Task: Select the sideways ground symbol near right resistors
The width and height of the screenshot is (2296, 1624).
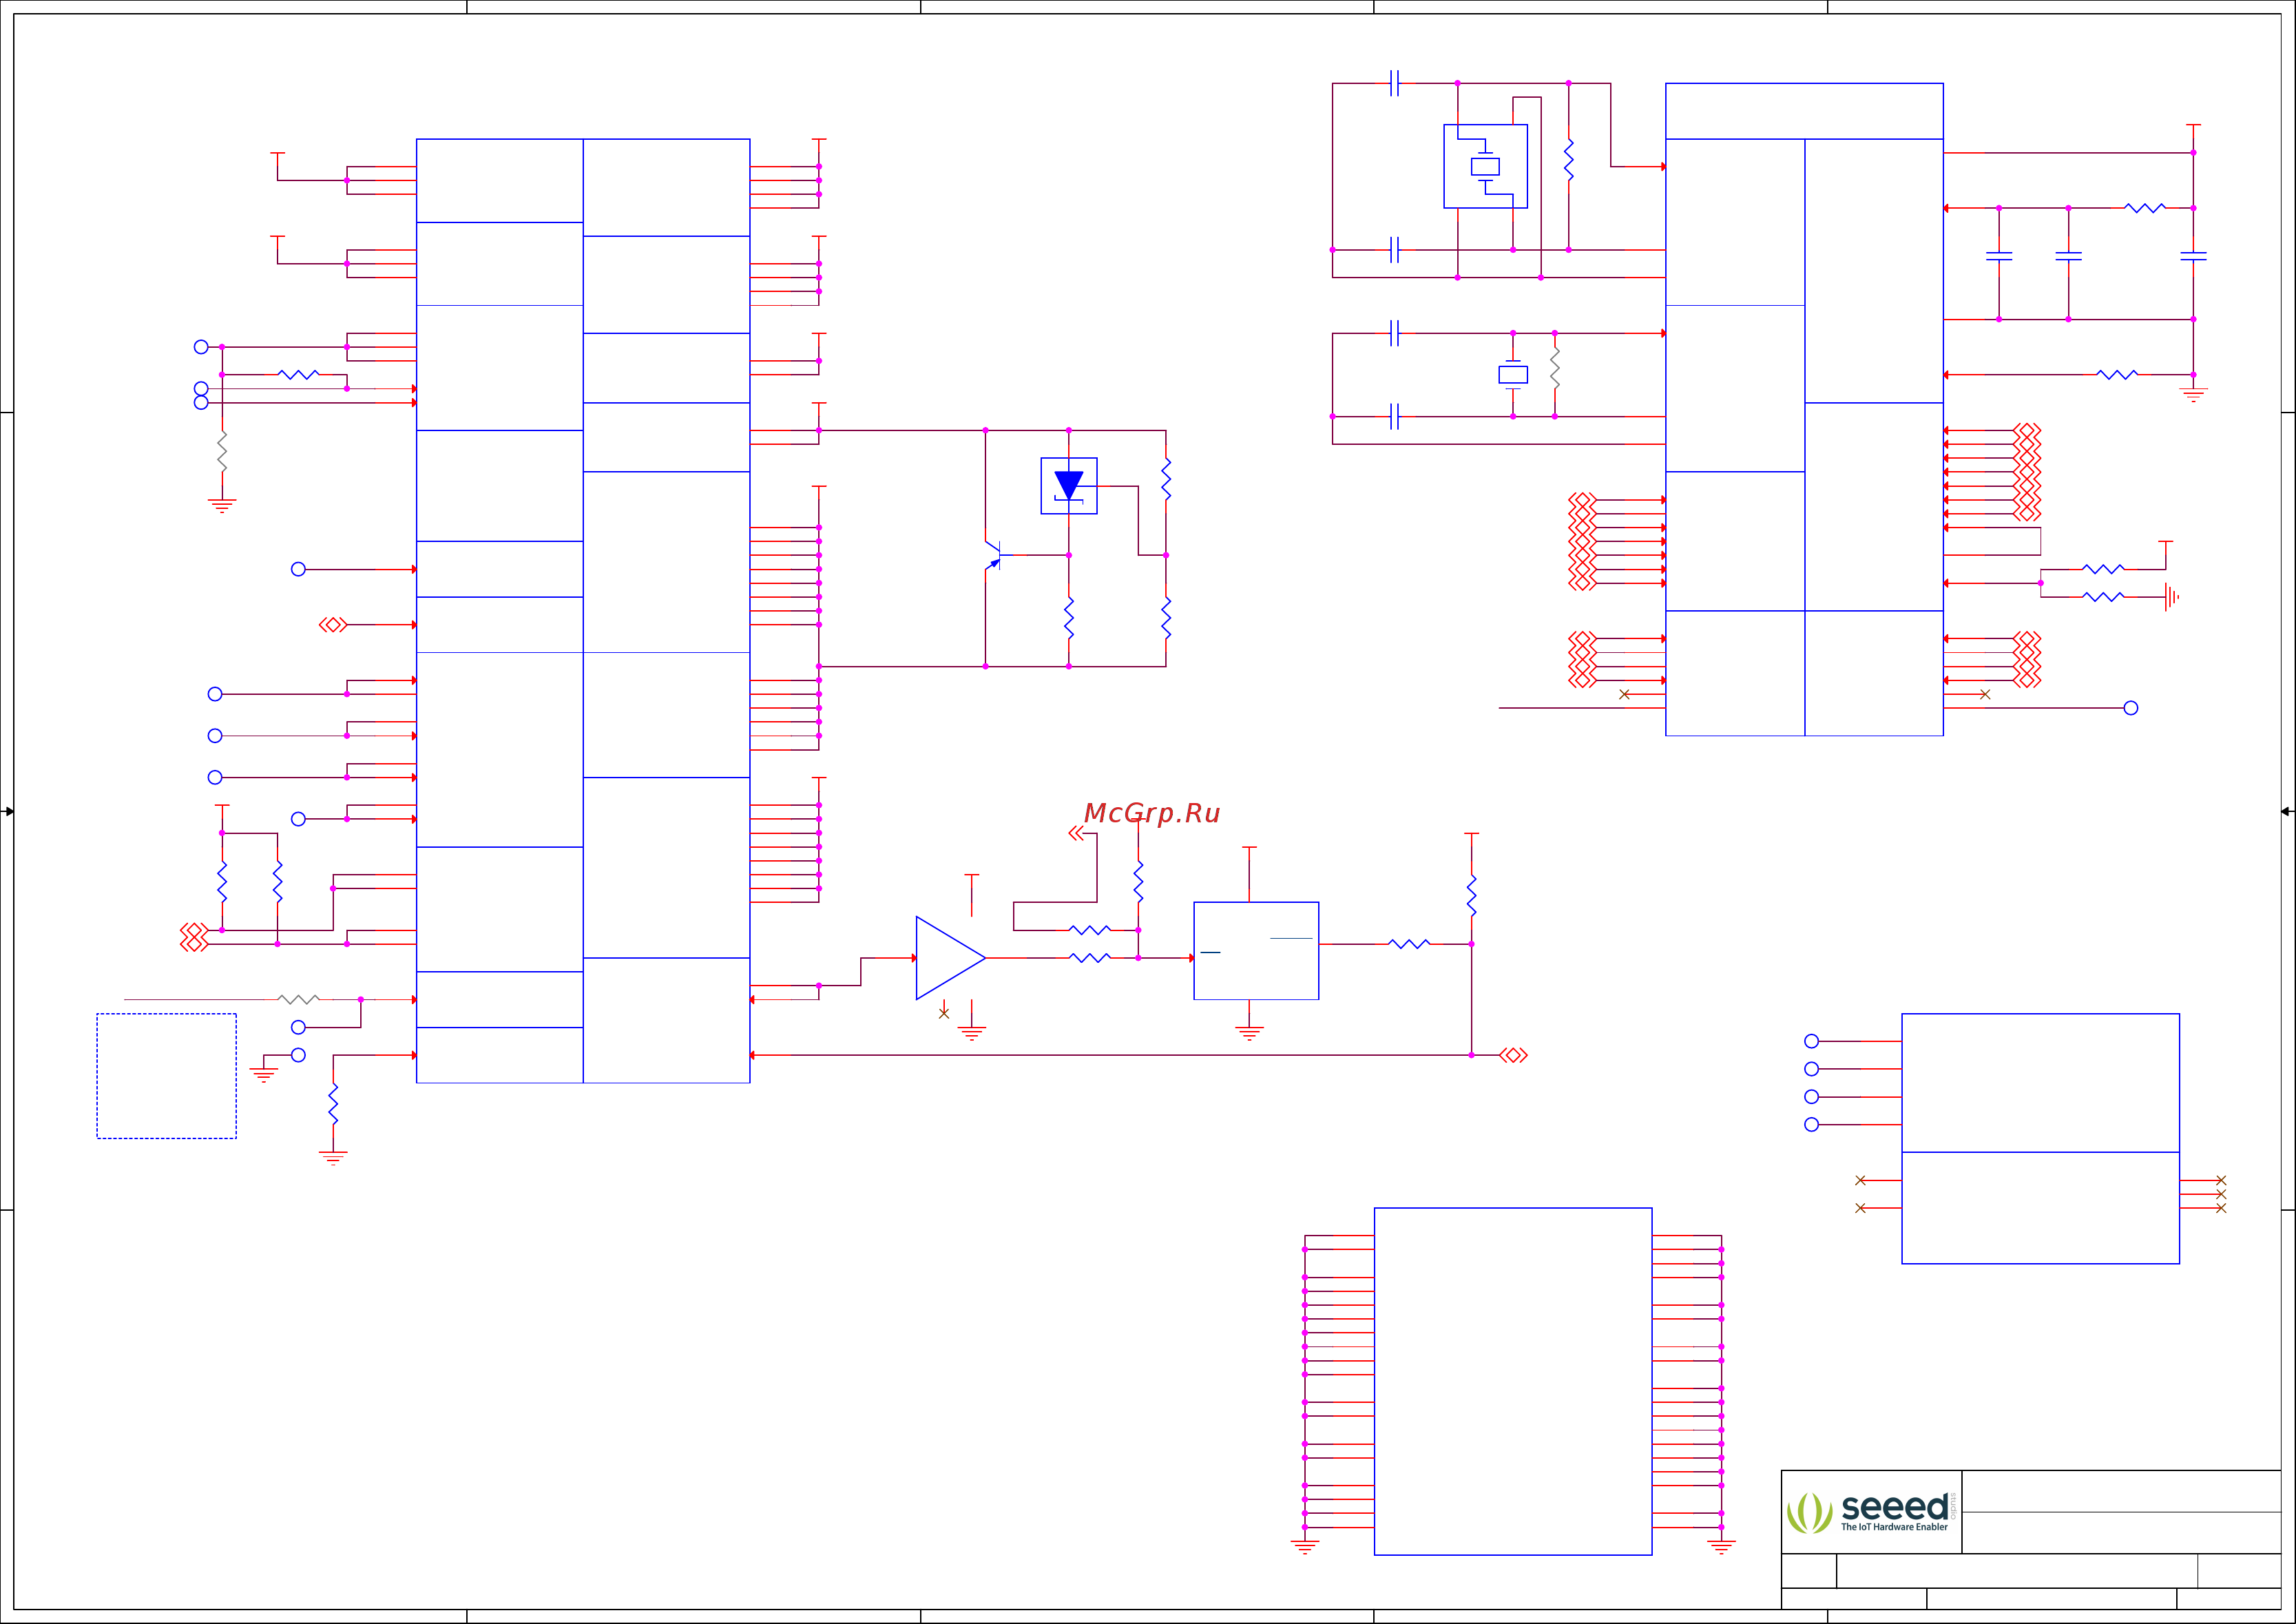Action: pos(2171,597)
